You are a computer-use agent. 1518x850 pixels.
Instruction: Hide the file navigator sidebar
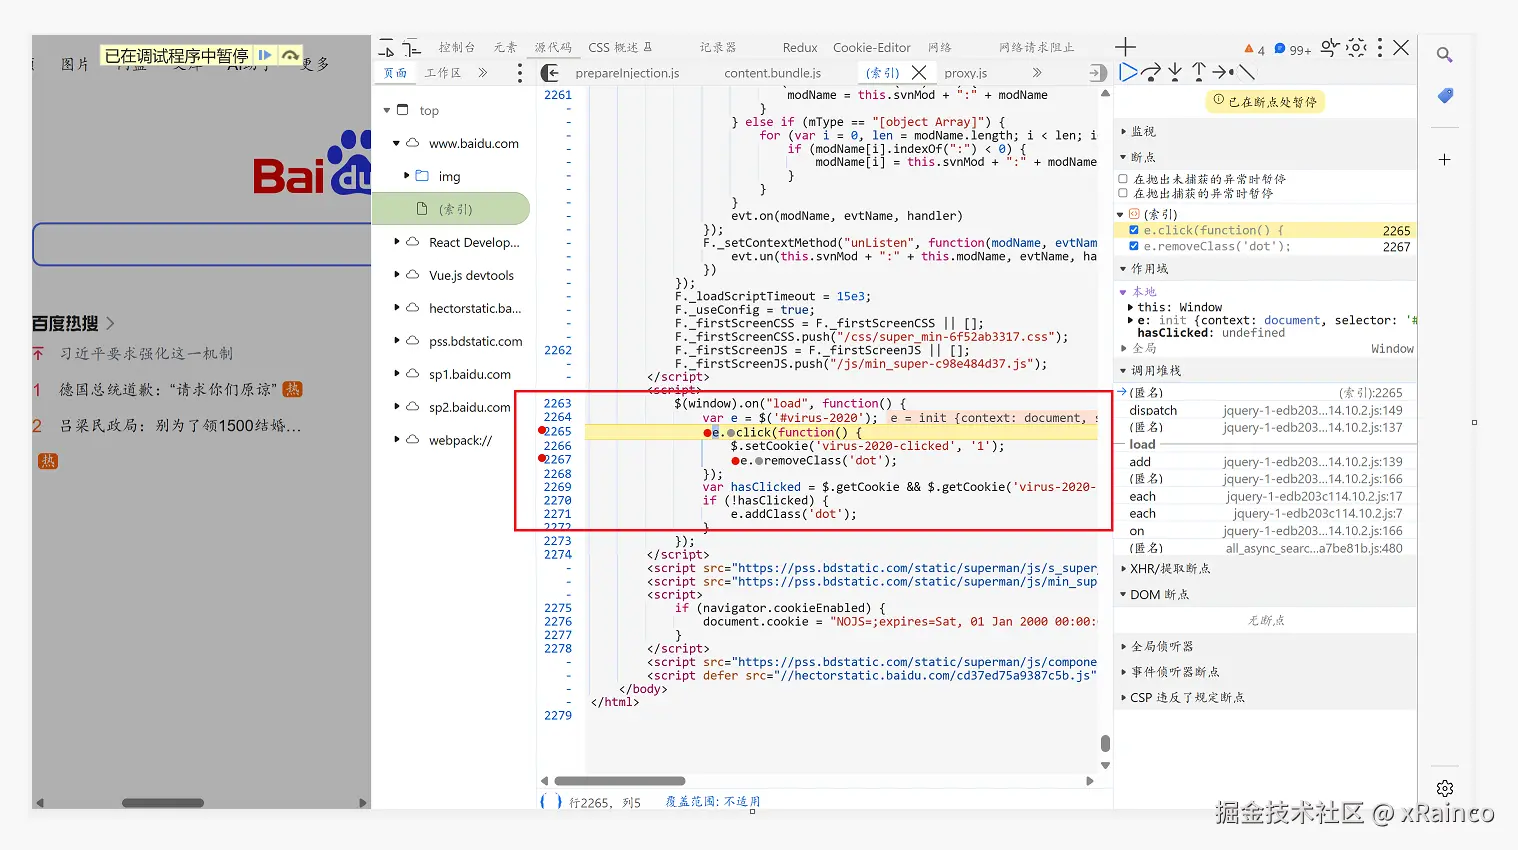pos(549,73)
